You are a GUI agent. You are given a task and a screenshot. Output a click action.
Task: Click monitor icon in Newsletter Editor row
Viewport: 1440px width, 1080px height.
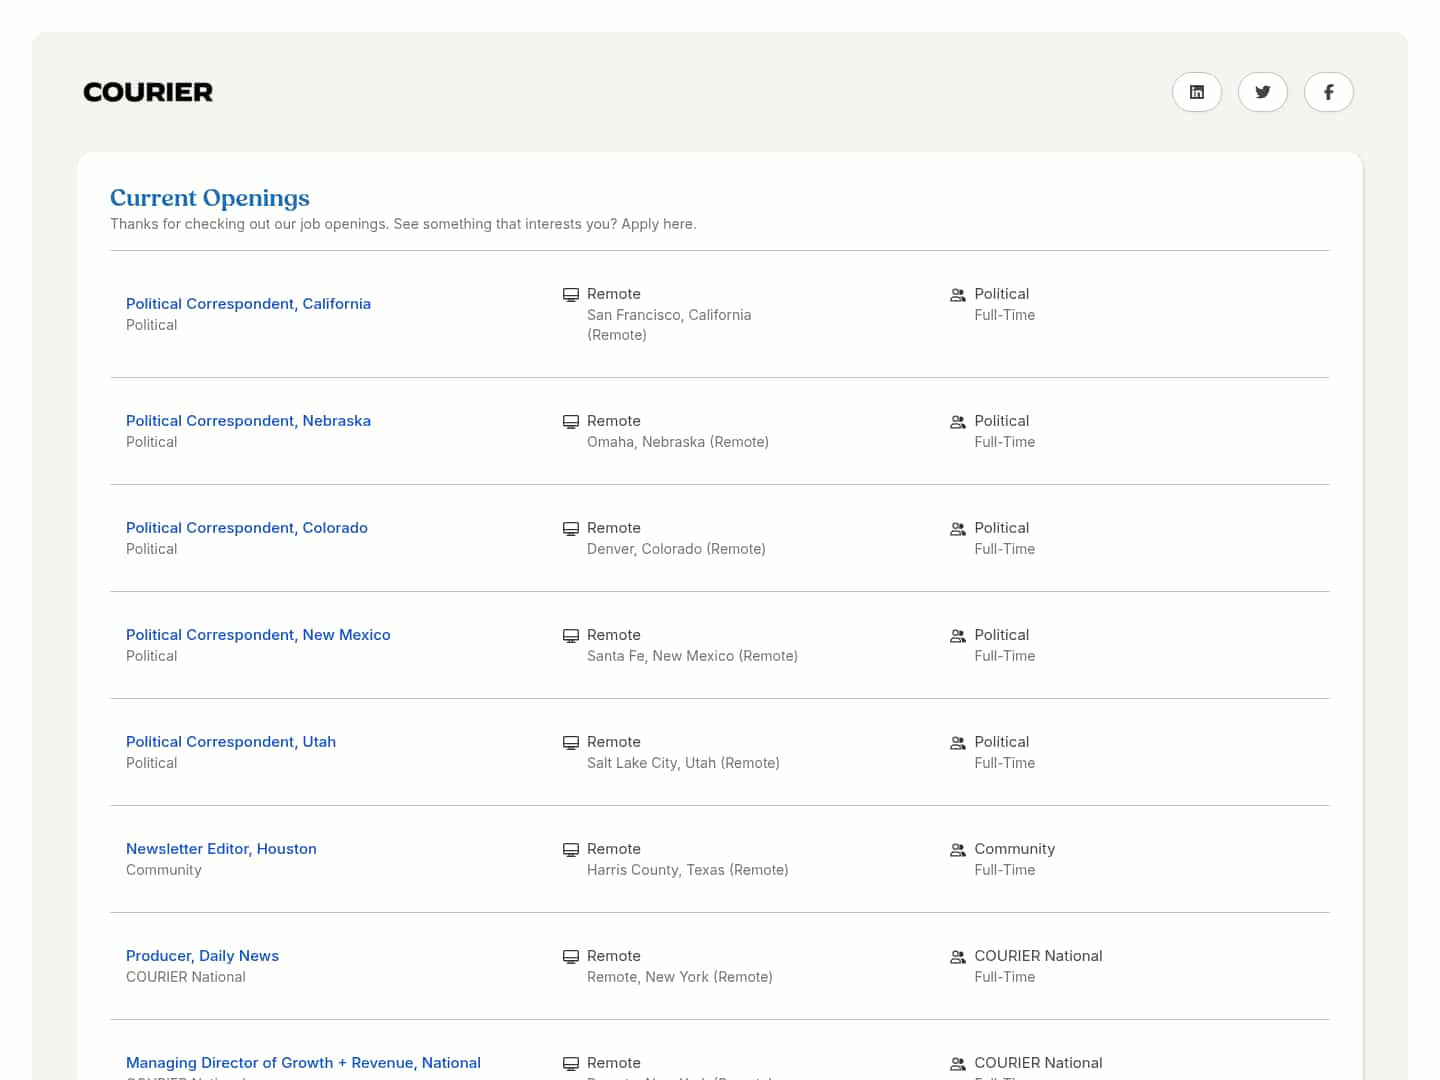(x=571, y=850)
